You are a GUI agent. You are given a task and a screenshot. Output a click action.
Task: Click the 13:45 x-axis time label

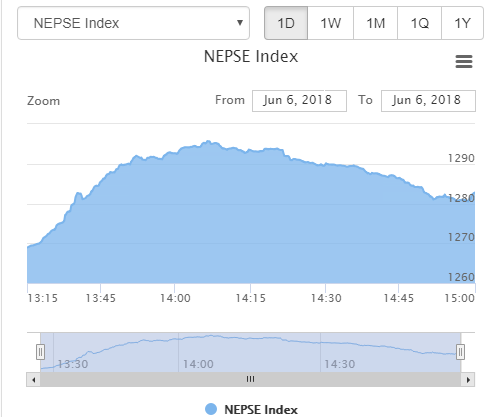click(101, 298)
